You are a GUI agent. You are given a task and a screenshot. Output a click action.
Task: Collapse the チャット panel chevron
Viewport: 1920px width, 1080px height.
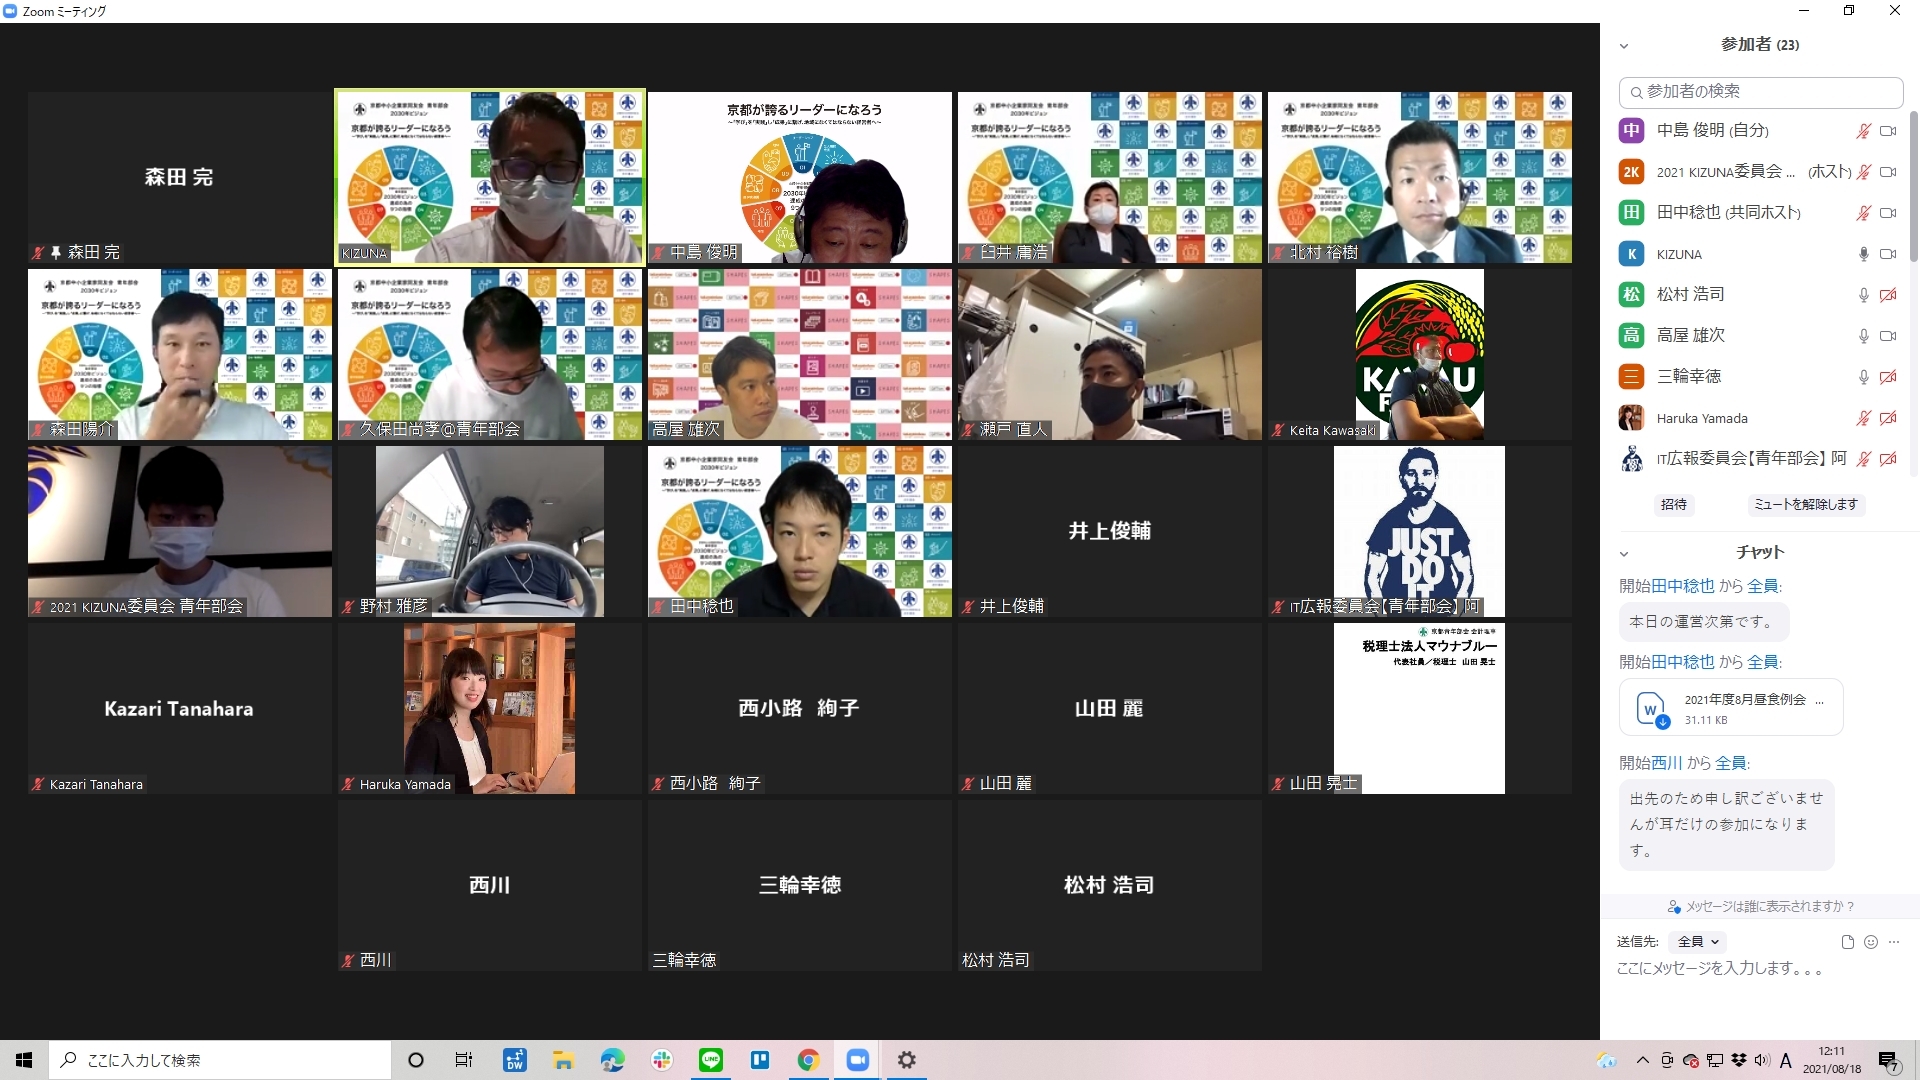pyautogui.click(x=1624, y=553)
